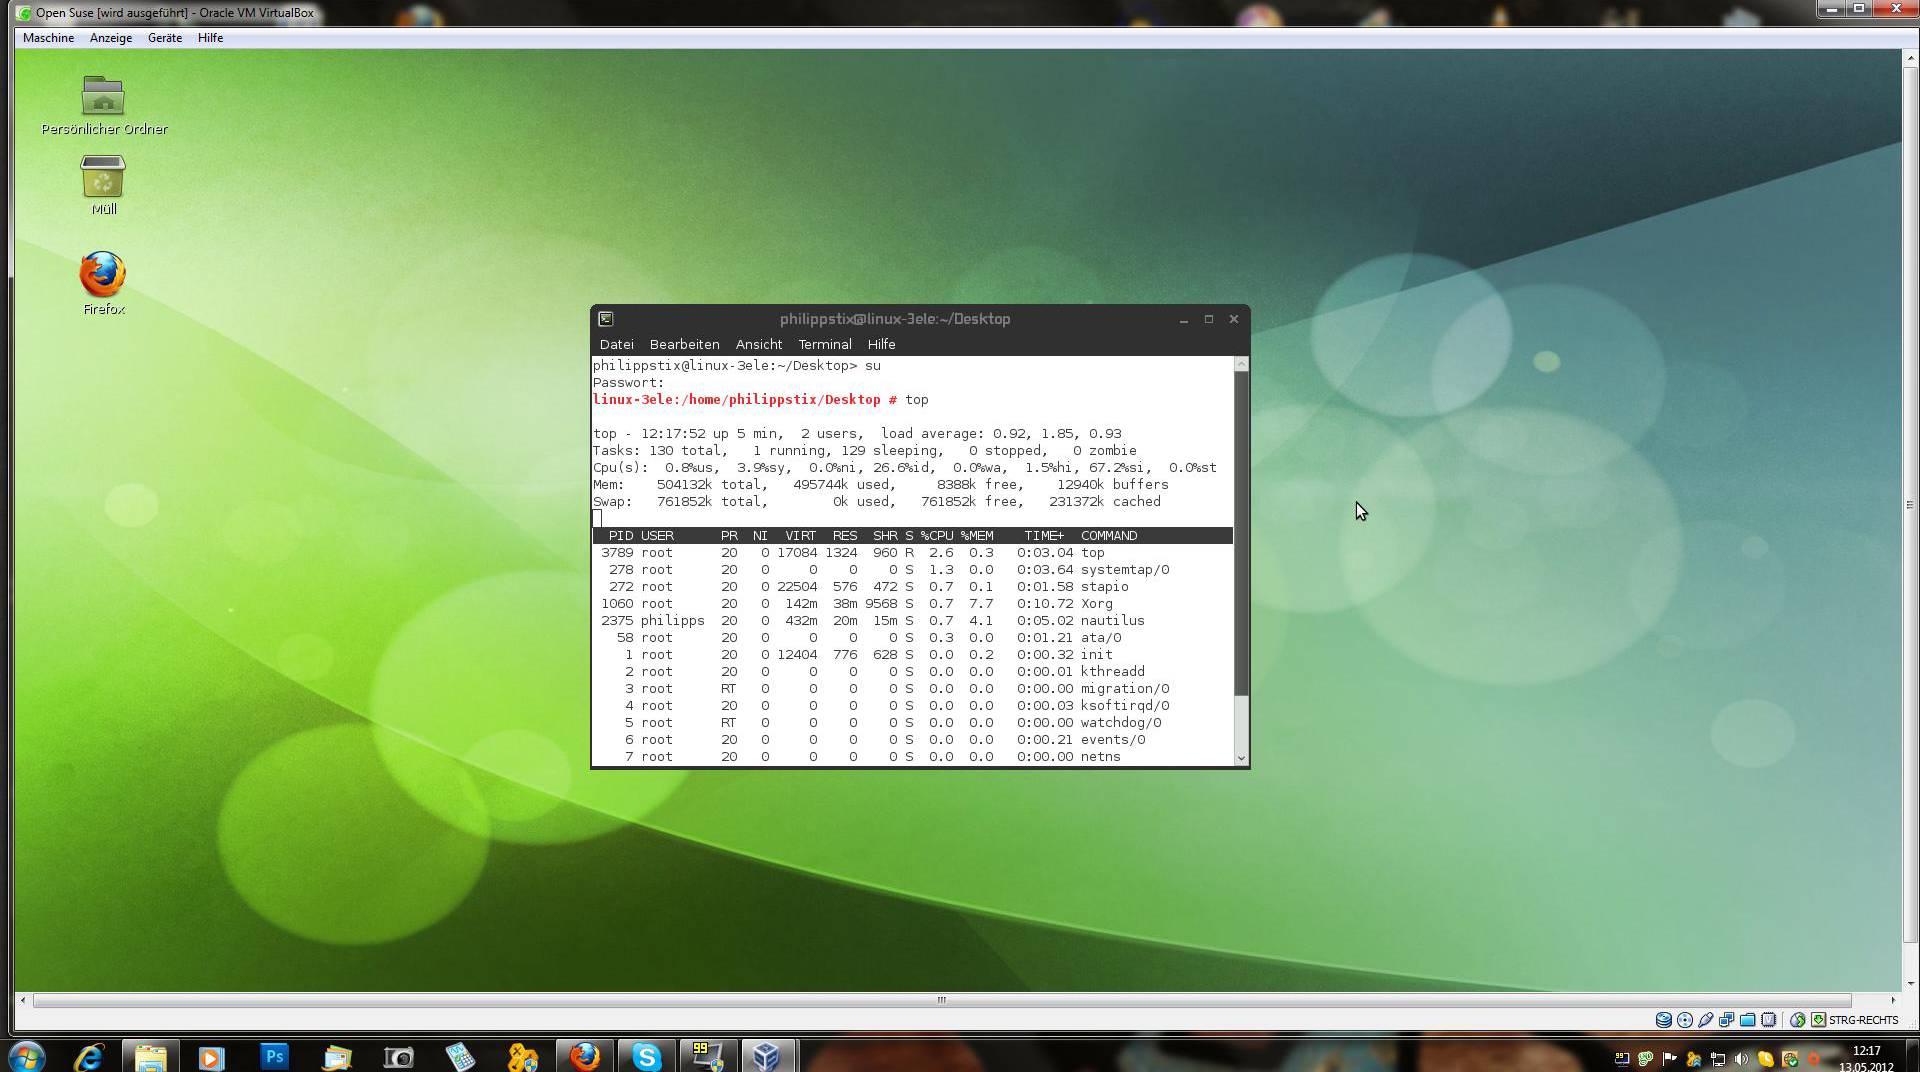1920x1072 pixels.
Task: Open the Müll trash icon on desktop
Action: tap(103, 178)
